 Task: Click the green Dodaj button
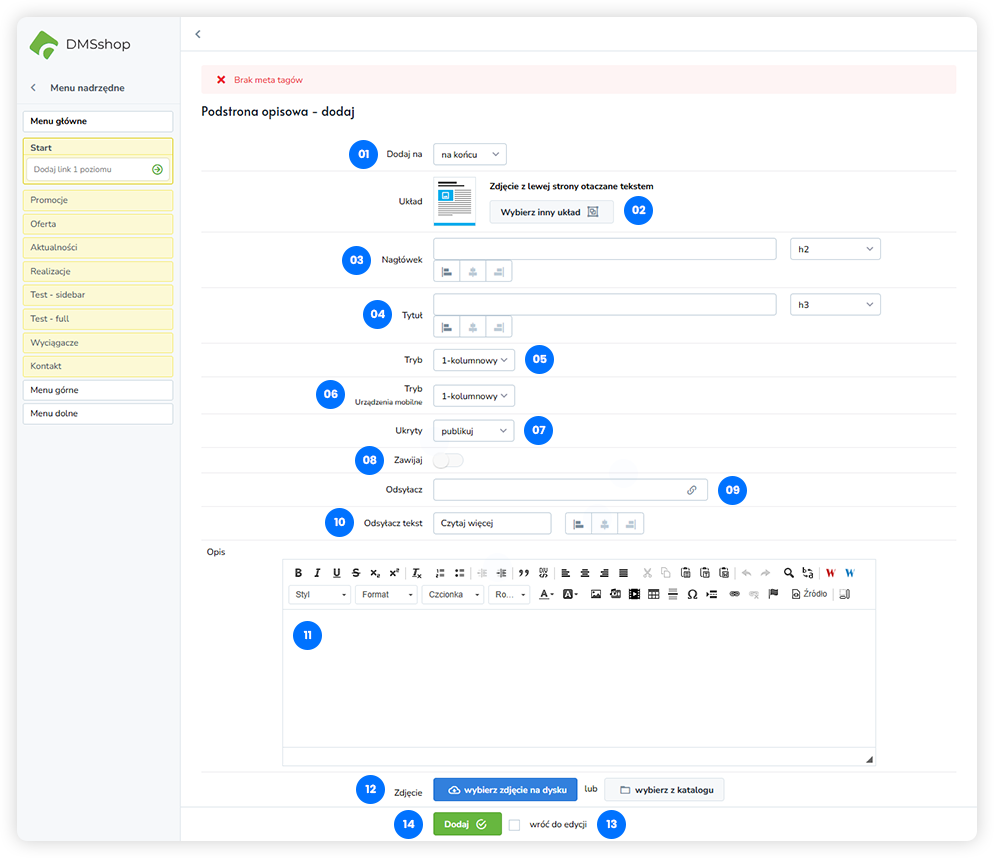click(x=467, y=825)
